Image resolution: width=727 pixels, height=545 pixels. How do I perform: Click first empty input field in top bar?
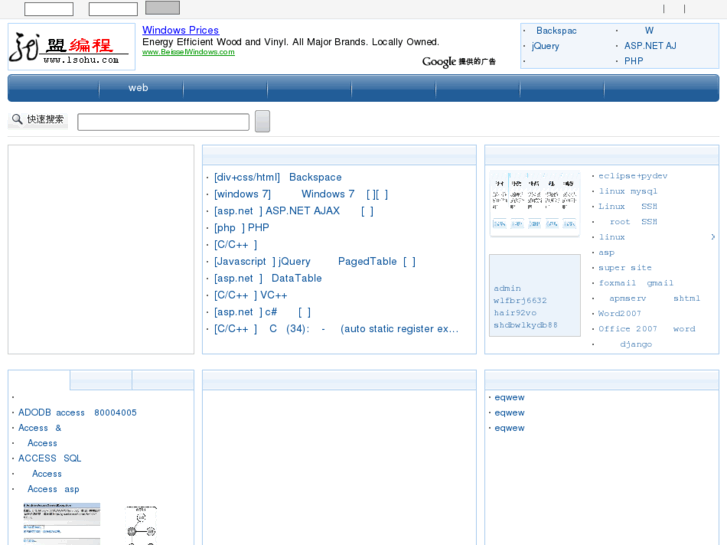pos(49,9)
